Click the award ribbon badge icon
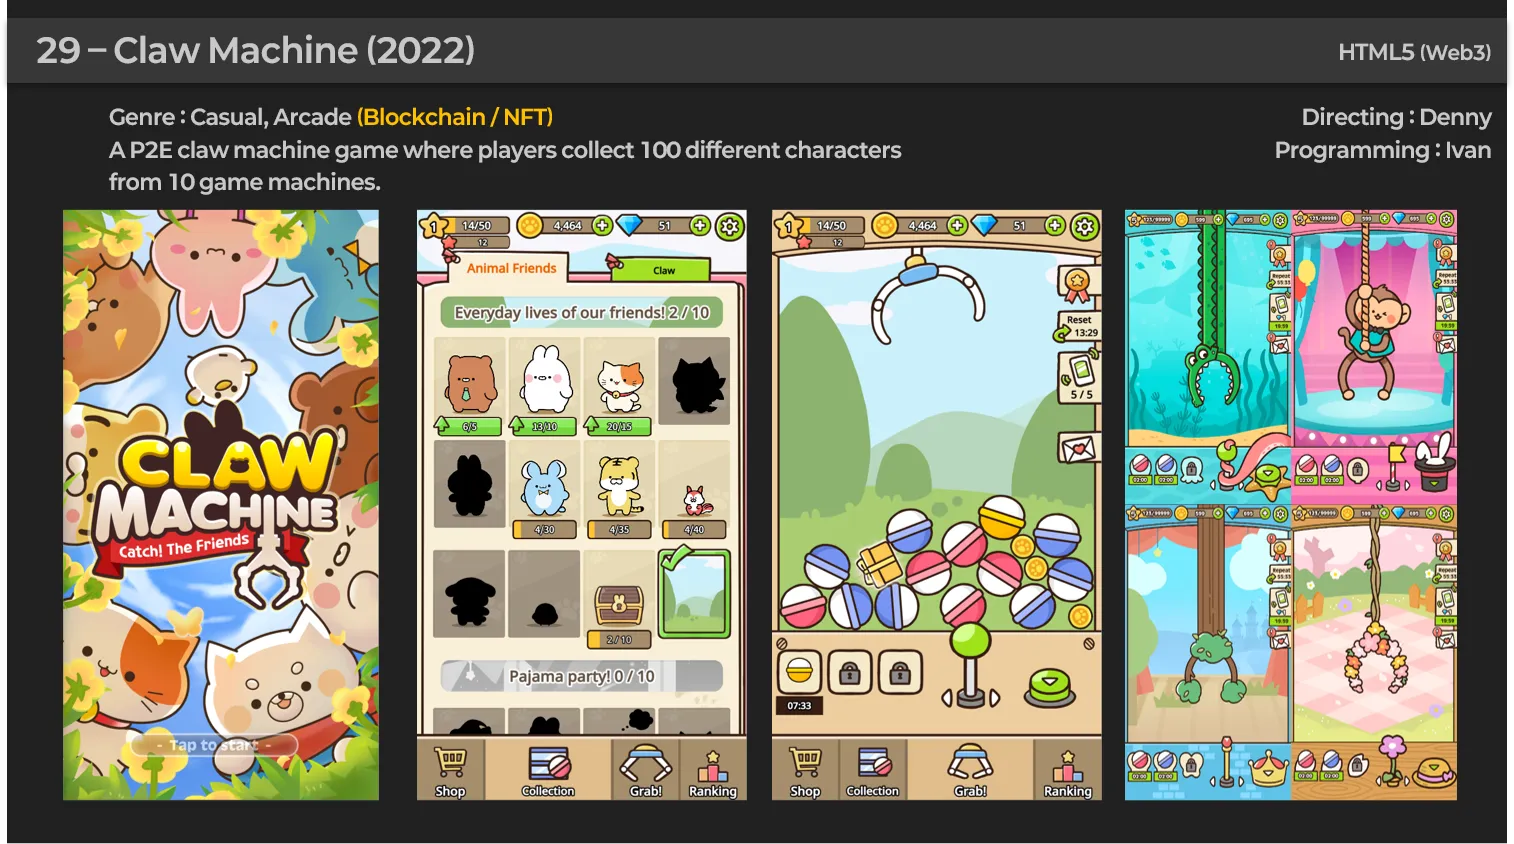 point(1077,284)
